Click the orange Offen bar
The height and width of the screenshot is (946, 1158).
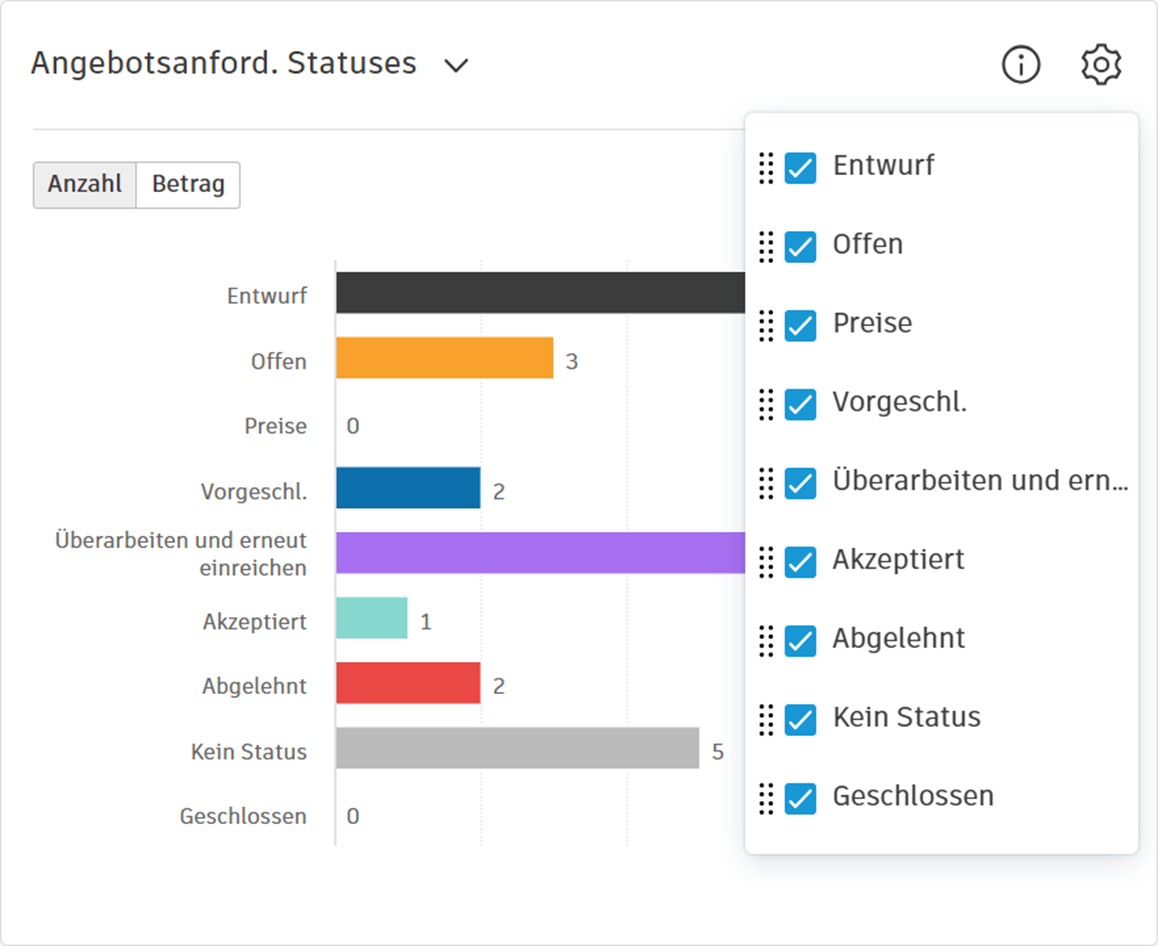point(440,360)
